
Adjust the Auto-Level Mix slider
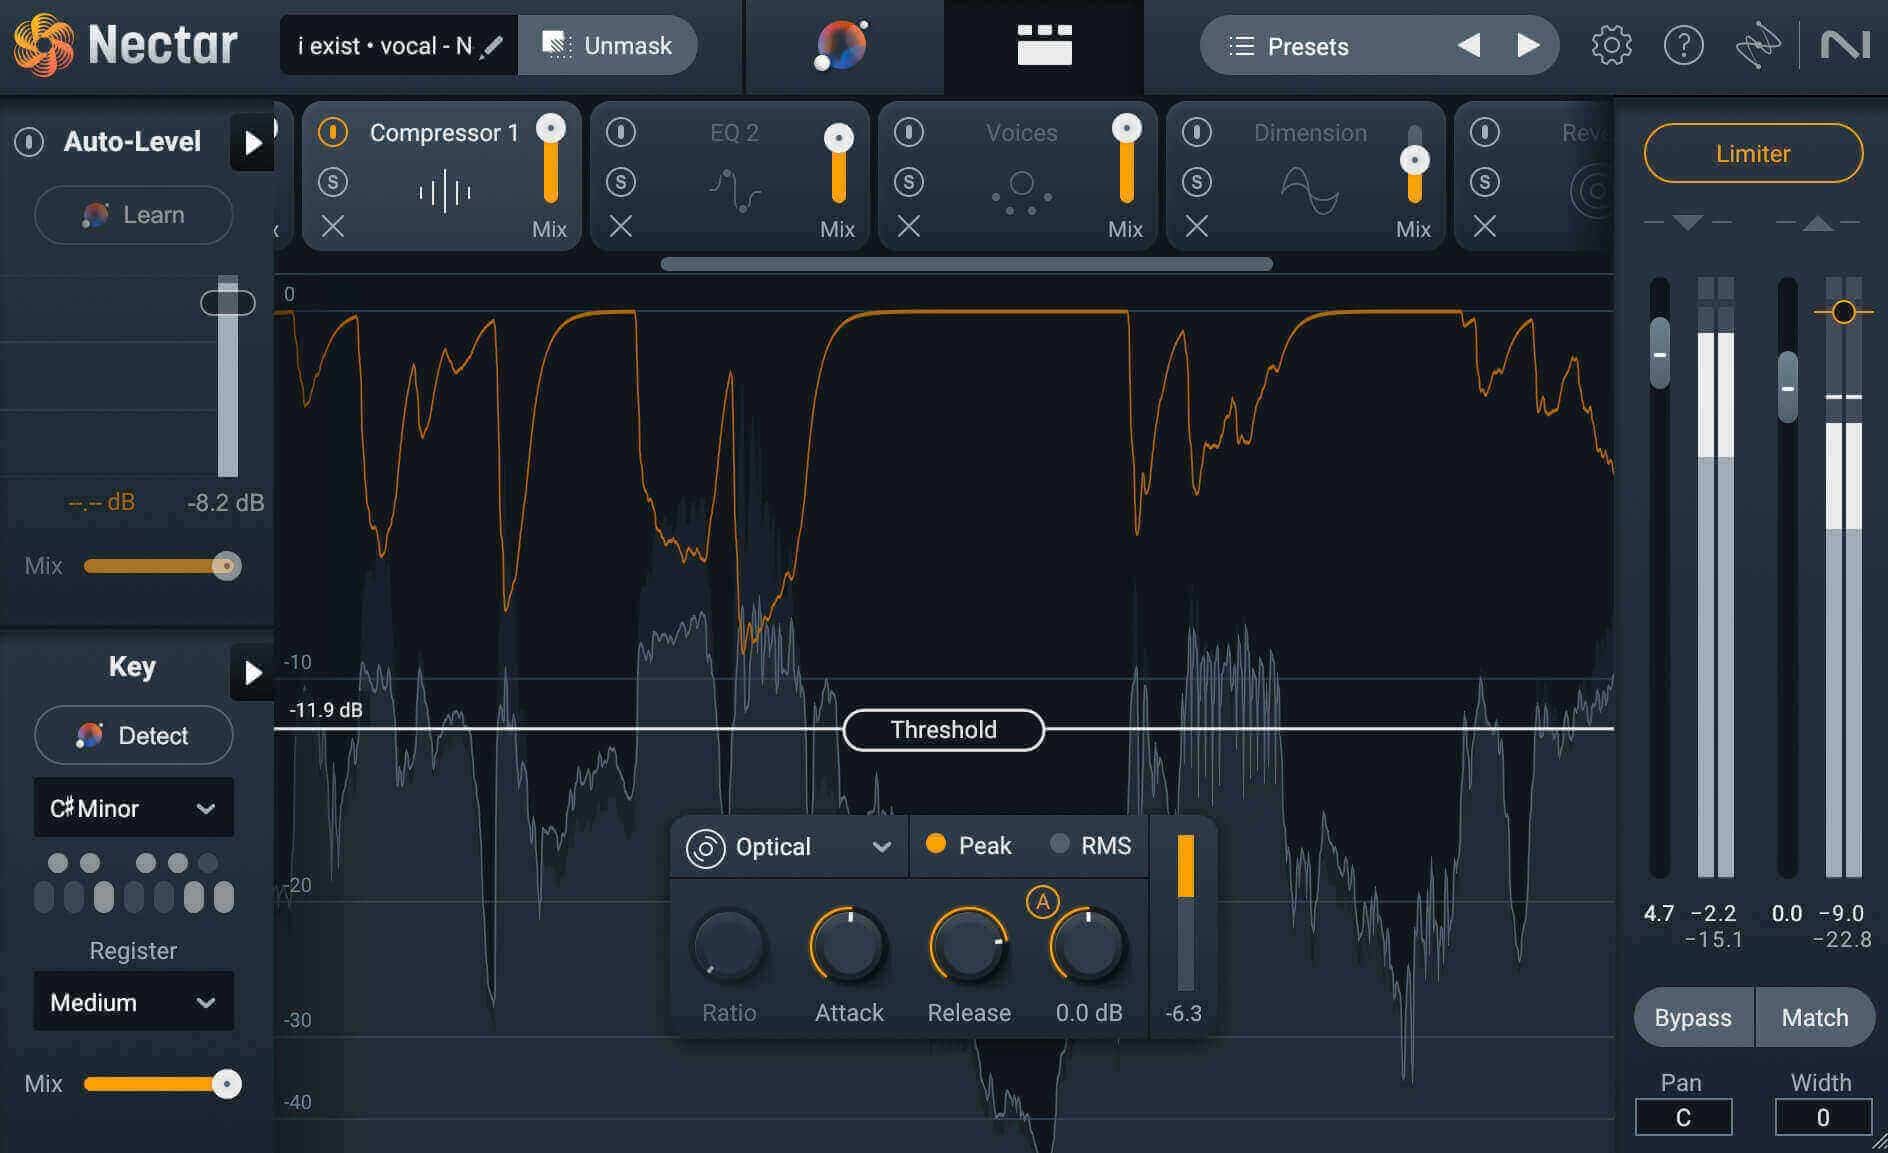(162, 566)
